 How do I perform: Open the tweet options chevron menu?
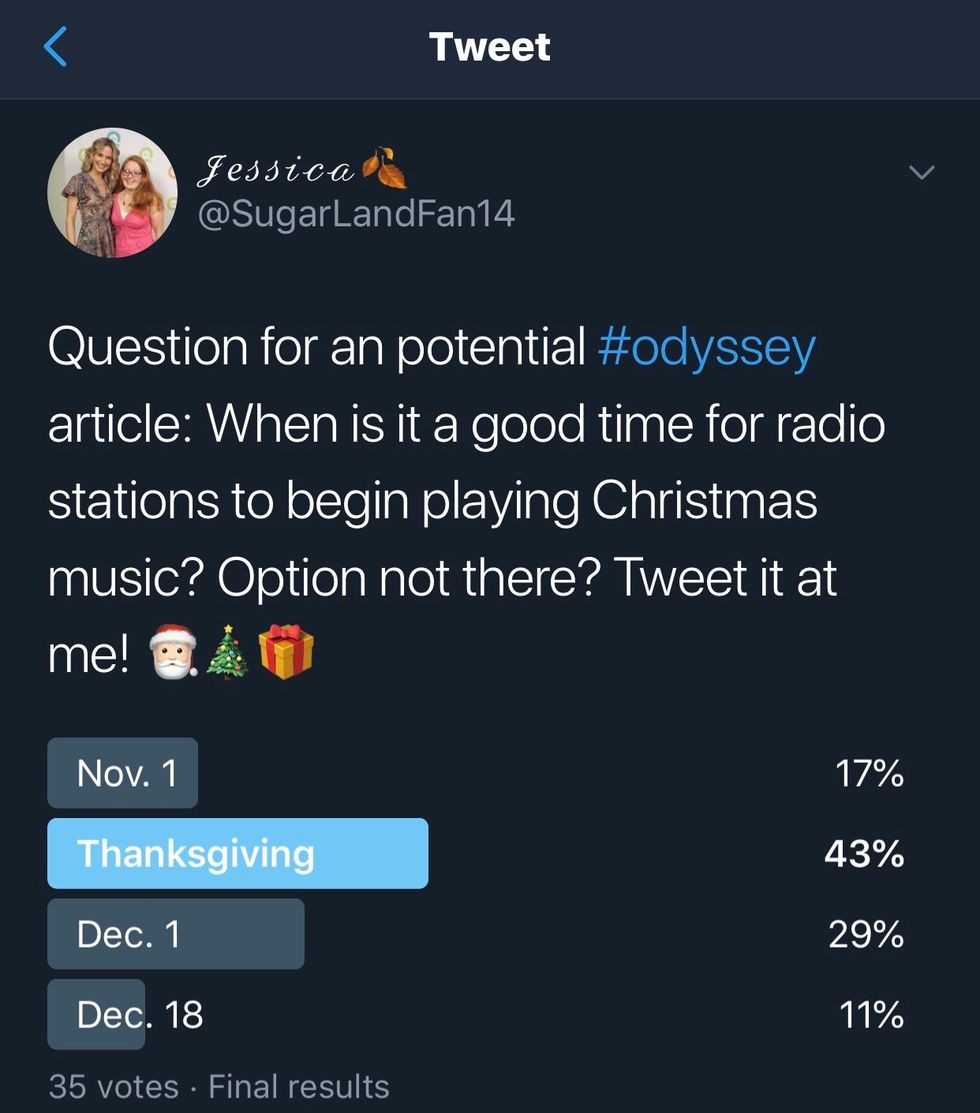[922, 173]
